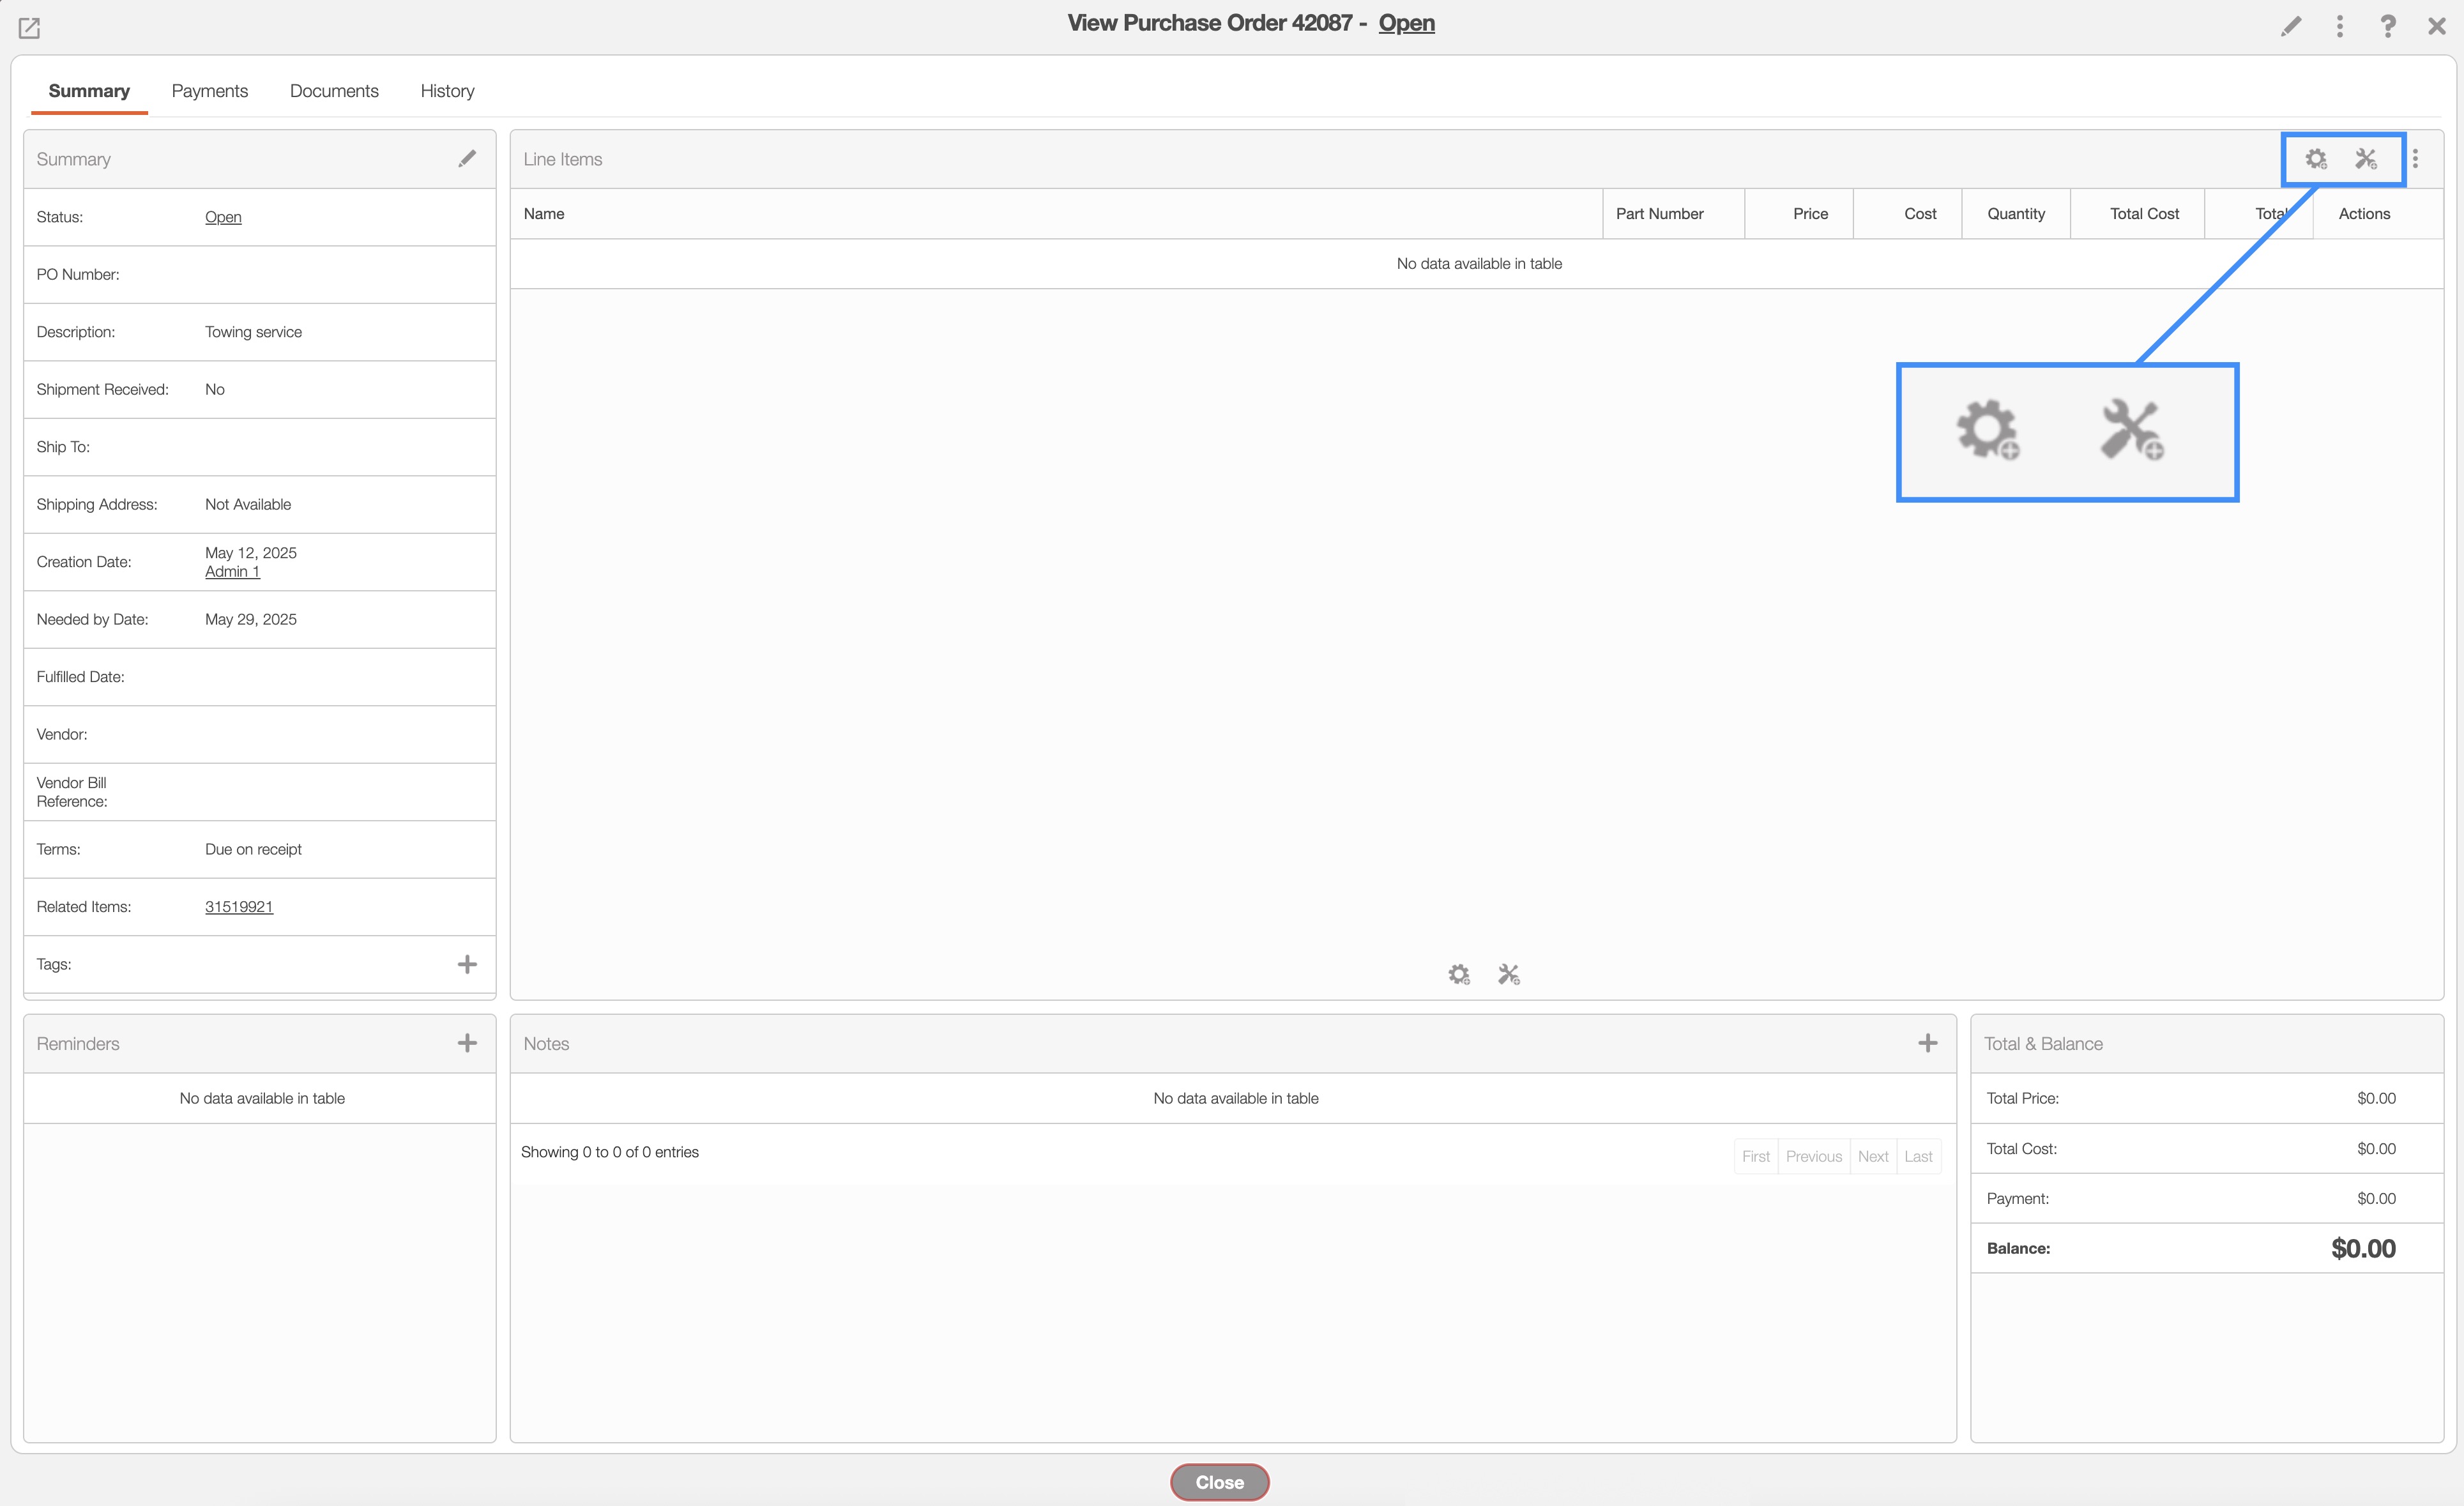Open the help question mark icon
The width and height of the screenshot is (2464, 1506).
(2387, 26)
